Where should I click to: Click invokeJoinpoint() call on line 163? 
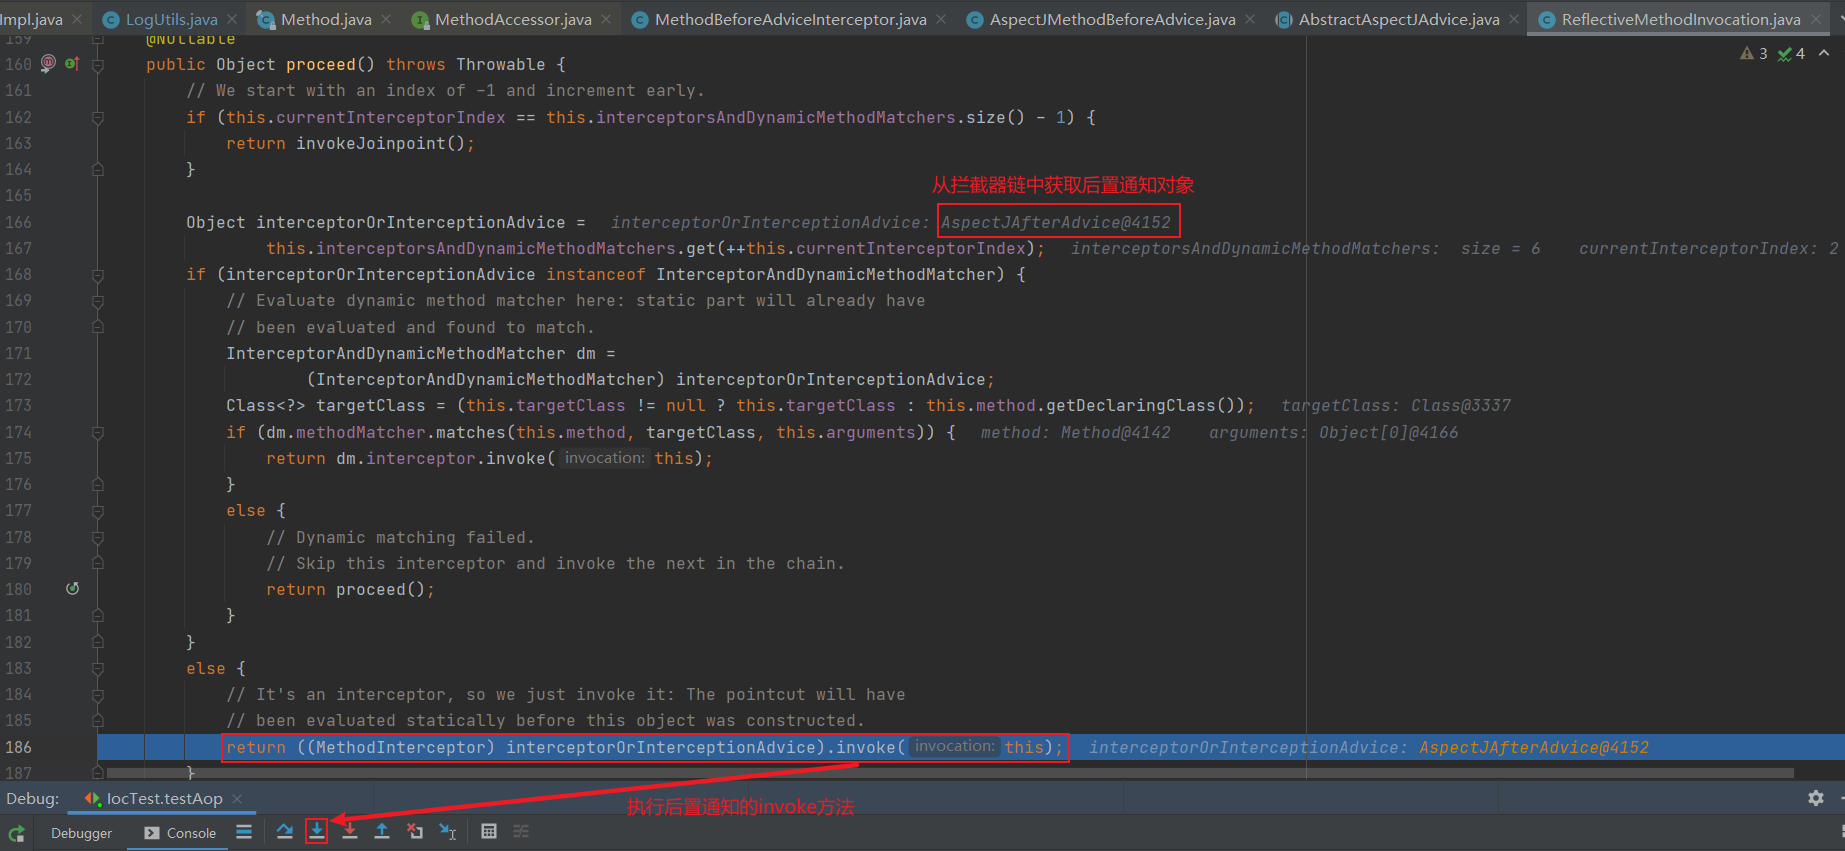tap(381, 143)
